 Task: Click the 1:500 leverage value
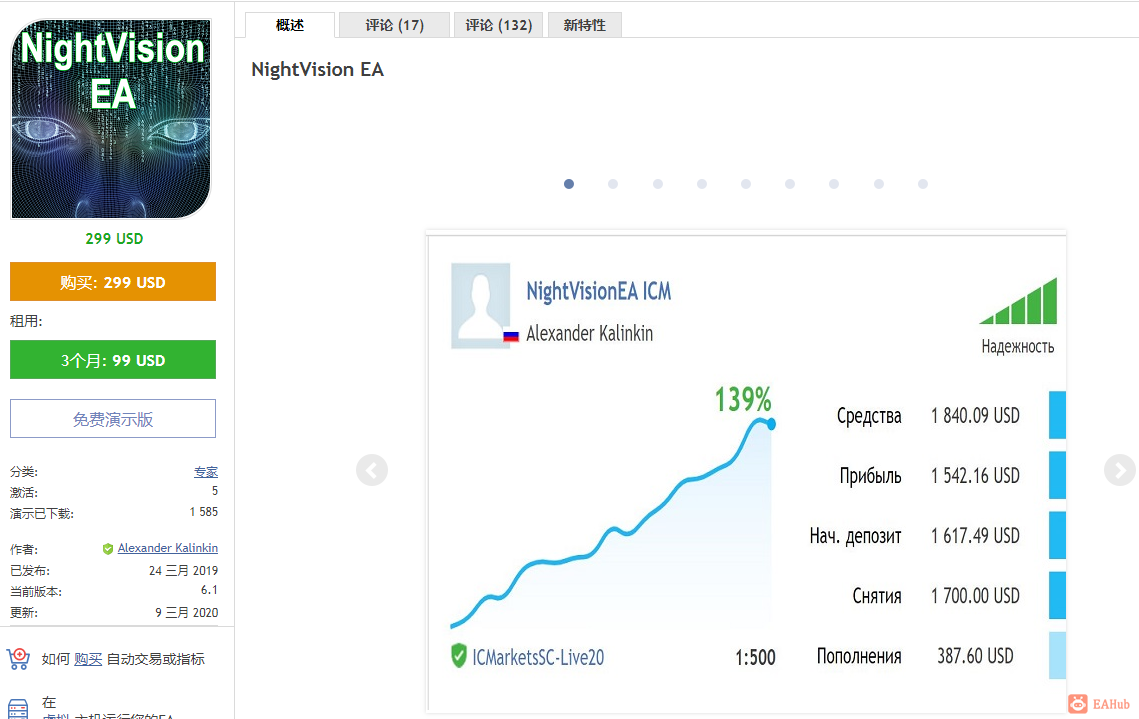click(x=755, y=658)
